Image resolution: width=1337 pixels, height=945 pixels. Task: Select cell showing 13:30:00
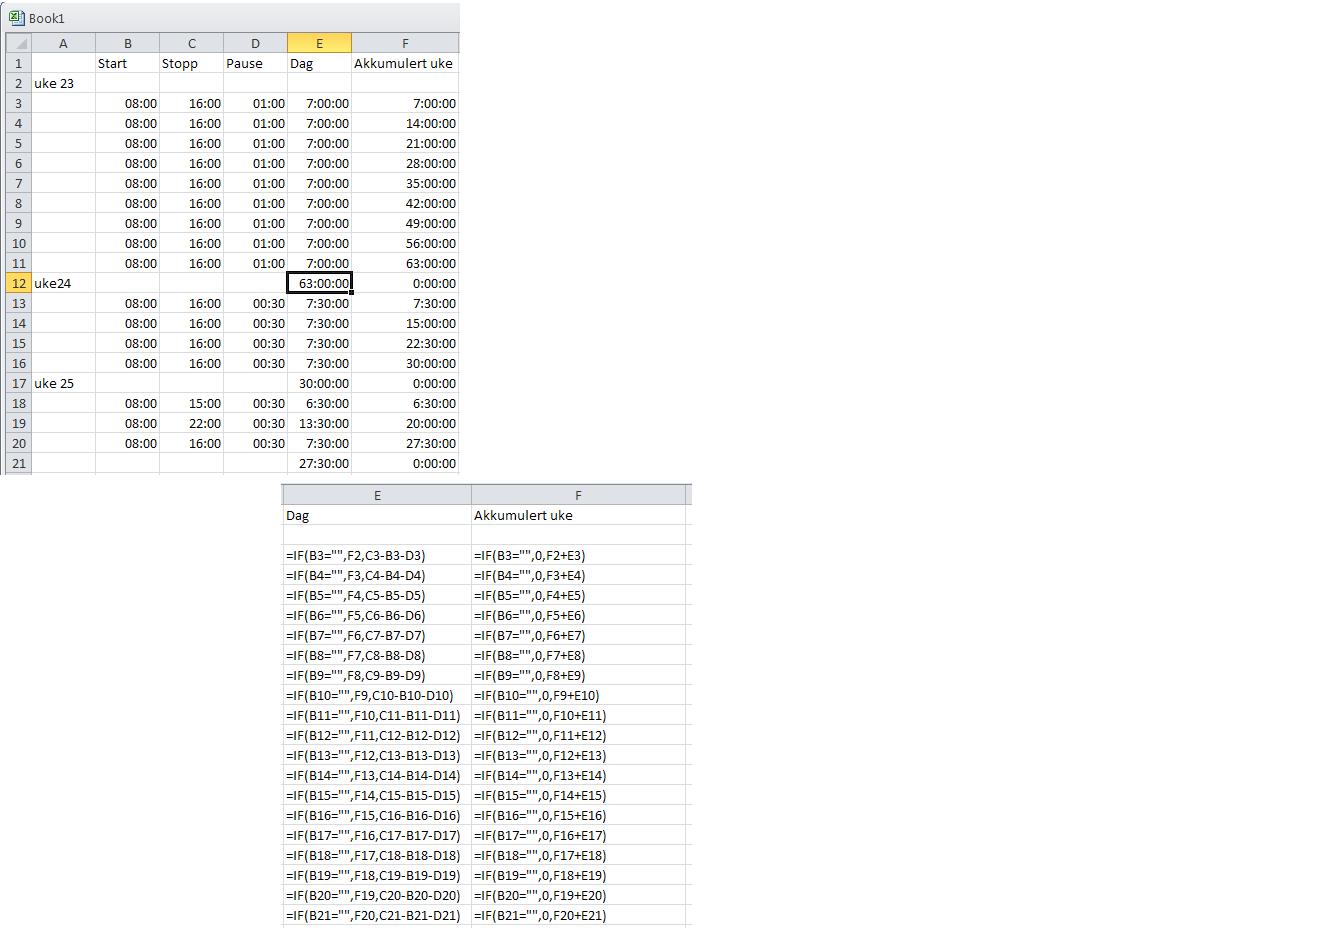319,423
